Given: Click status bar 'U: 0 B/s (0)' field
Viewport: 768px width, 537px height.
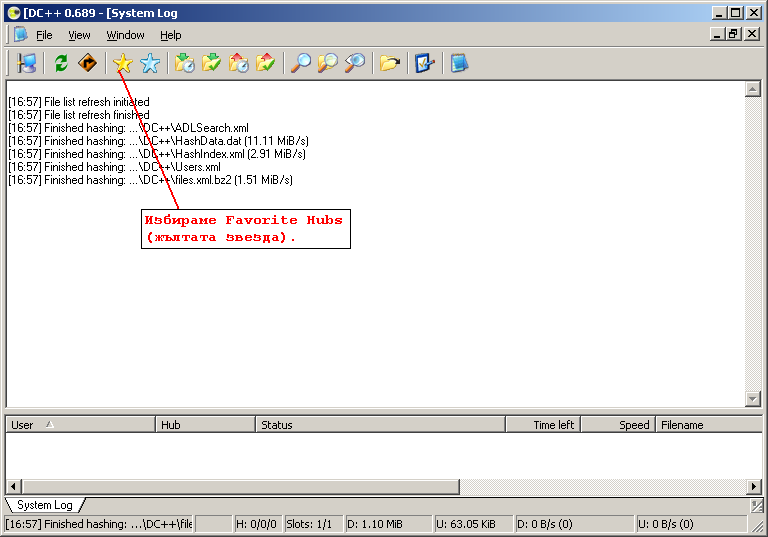Looking at the screenshot, I should pos(690,524).
